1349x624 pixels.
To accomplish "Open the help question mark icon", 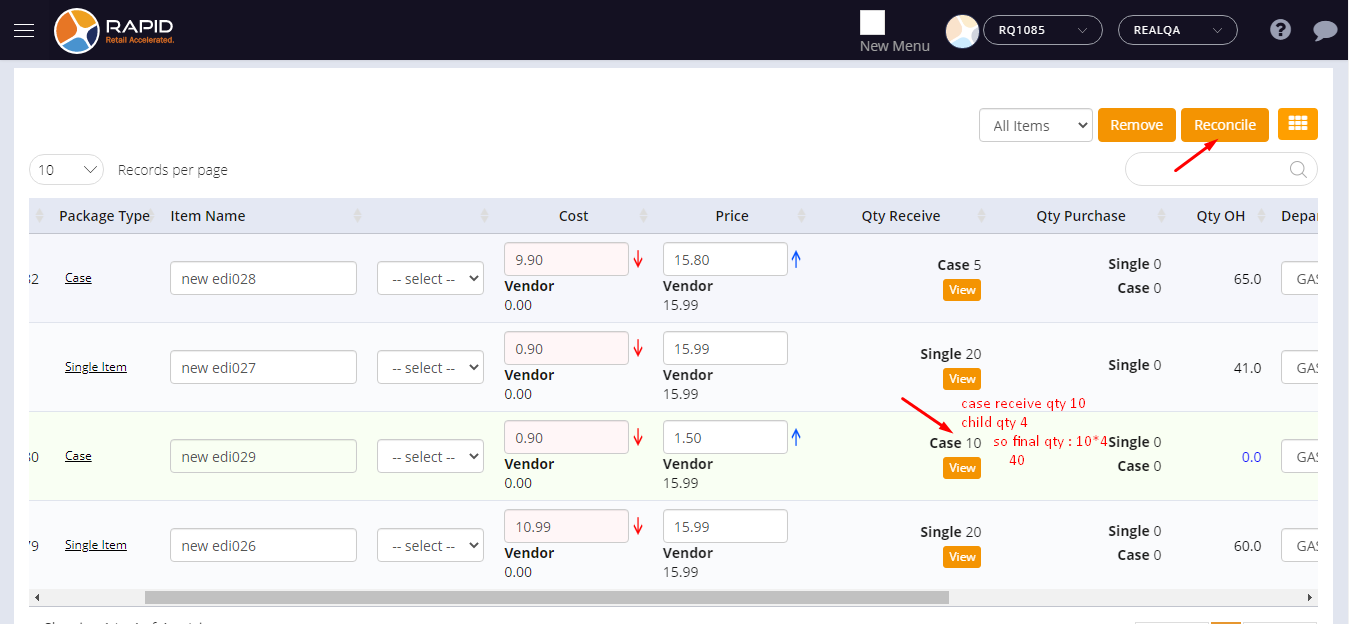I will point(1280,30).
